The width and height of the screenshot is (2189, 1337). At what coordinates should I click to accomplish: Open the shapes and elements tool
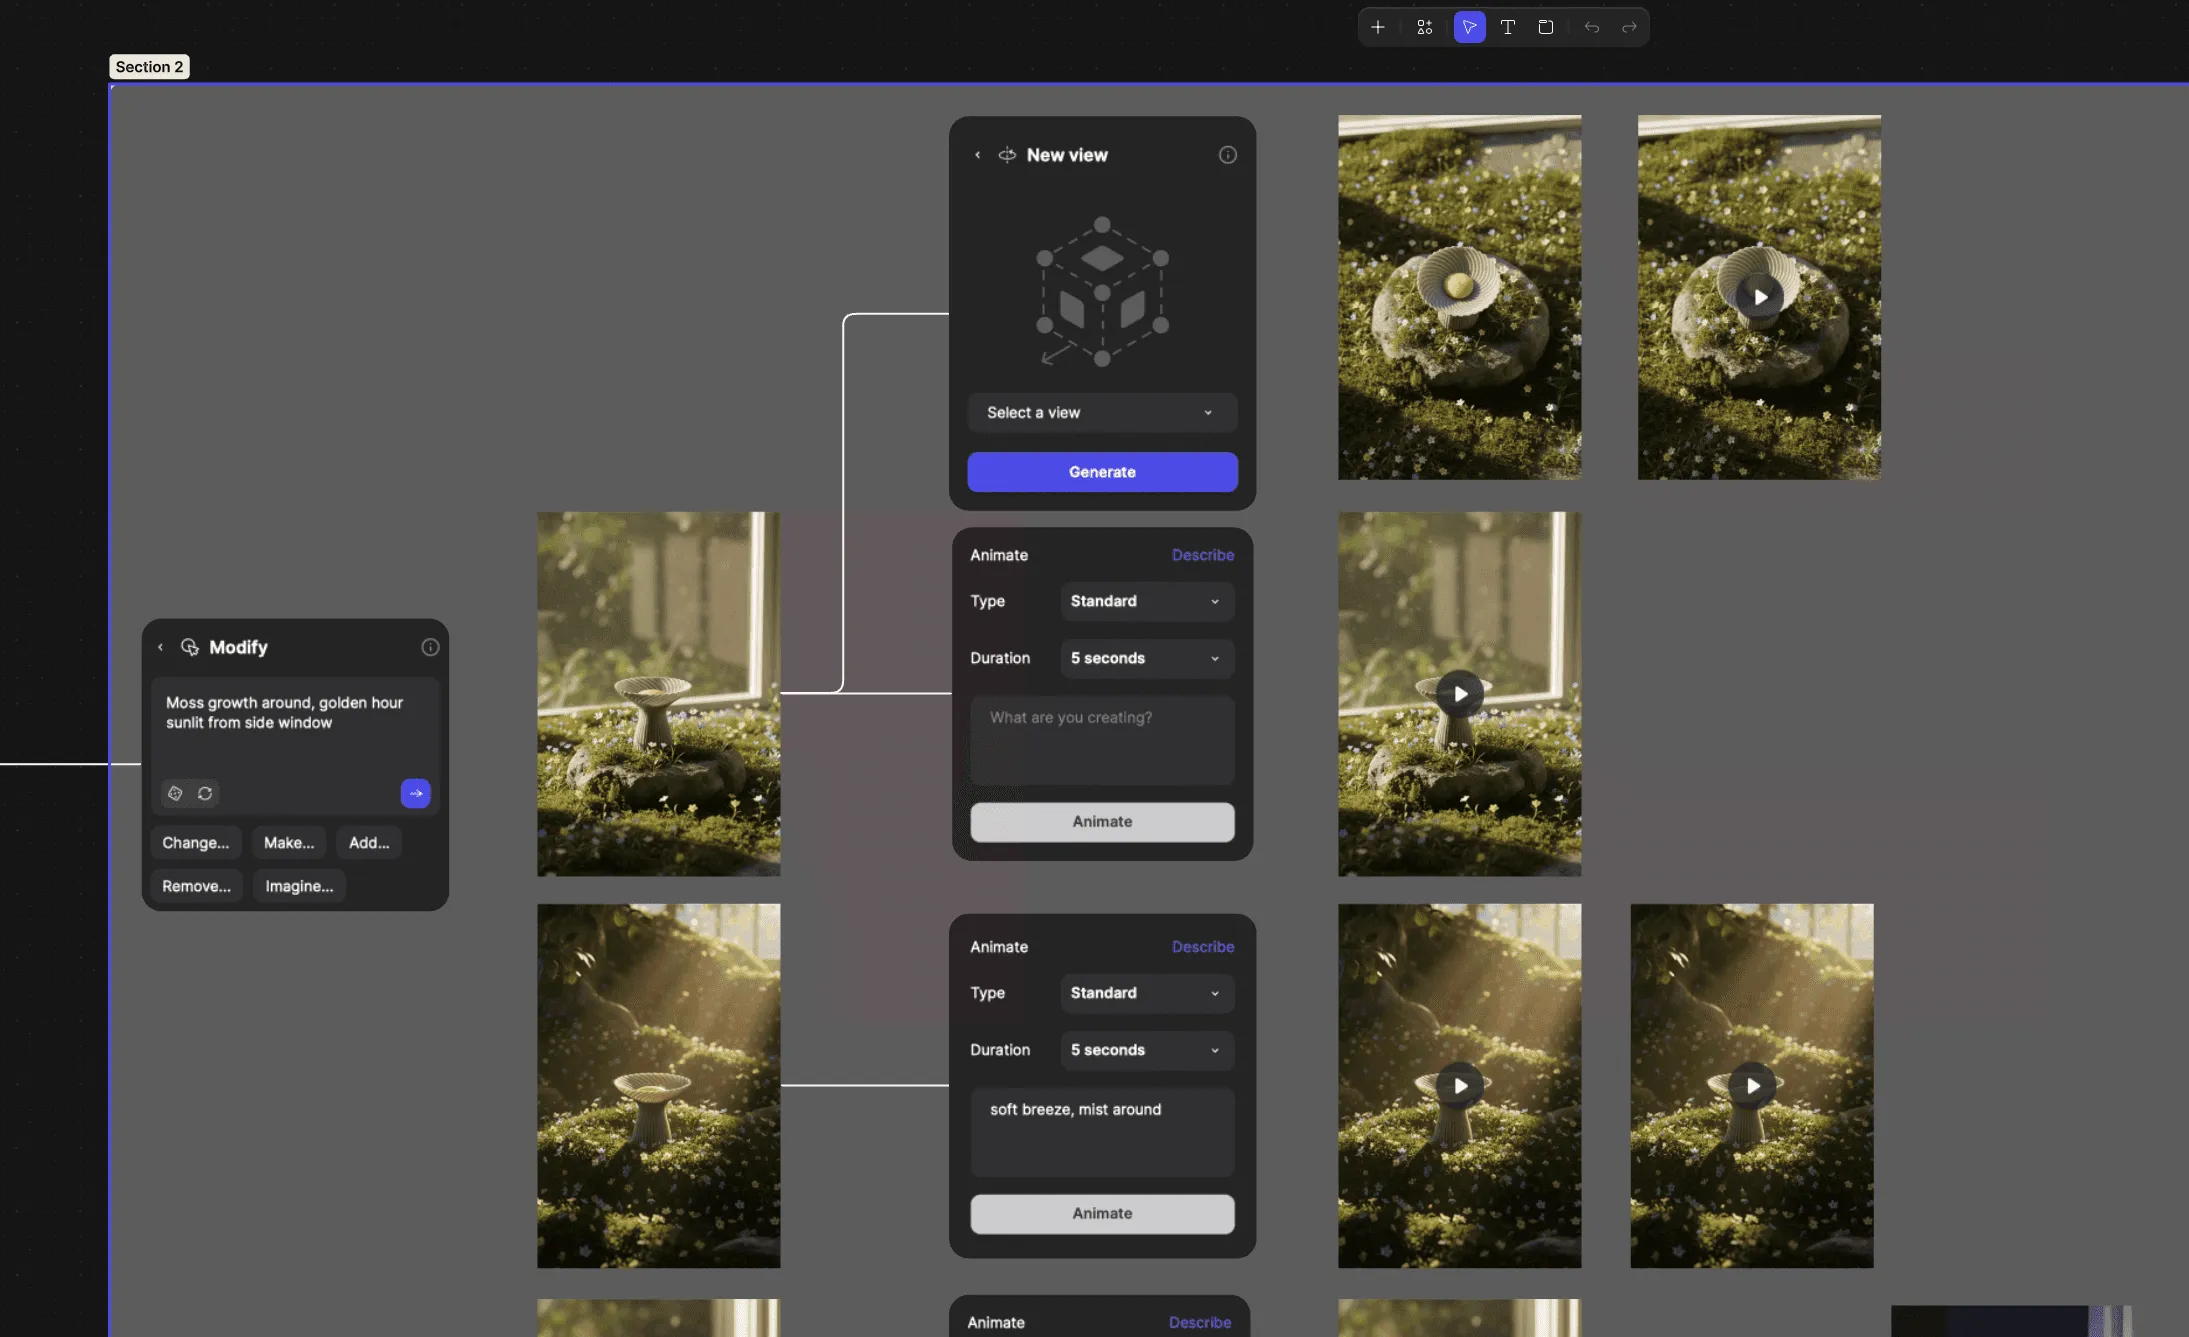(1424, 27)
